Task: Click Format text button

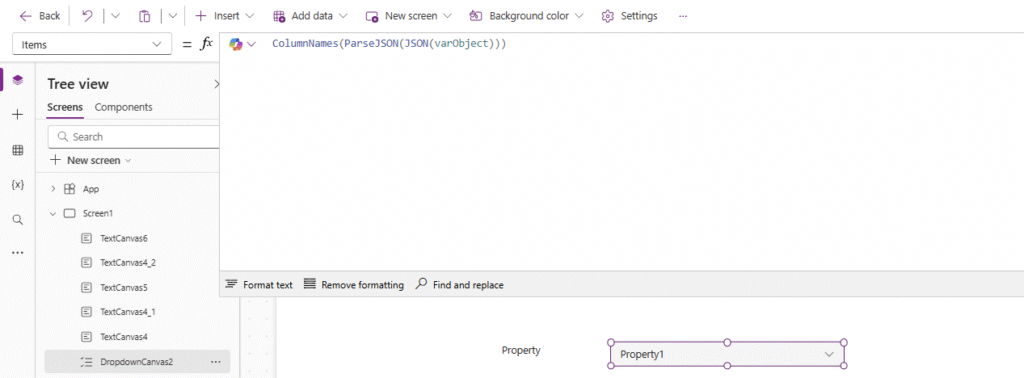Action: point(259,285)
